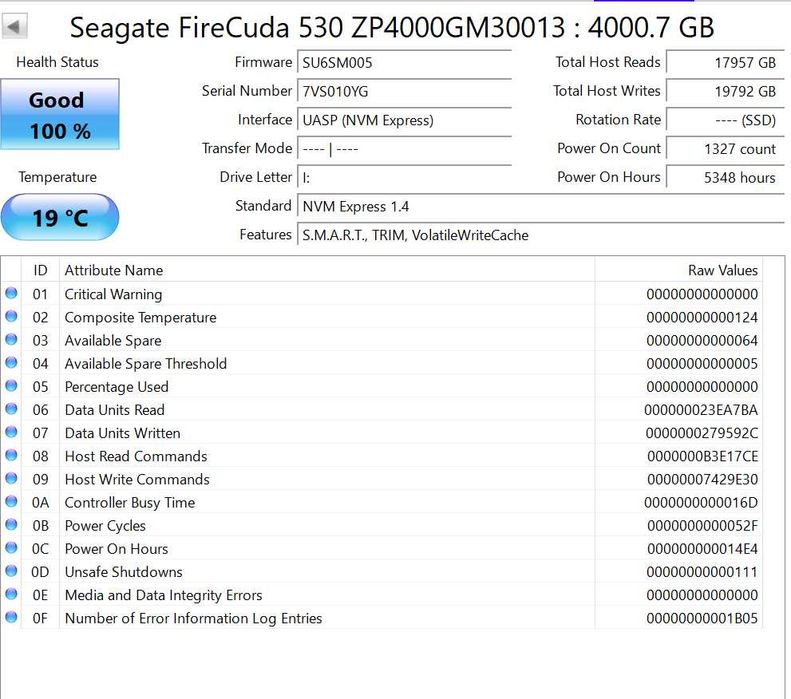The image size is (791, 699).
Task: Click the Rotation Rate value (SSD)
Action: 725,120
